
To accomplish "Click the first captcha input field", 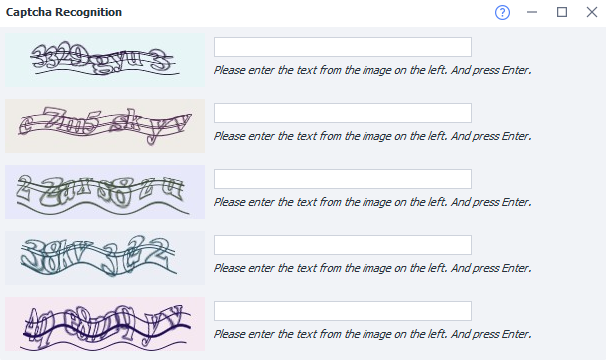I will click(x=343, y=47).
